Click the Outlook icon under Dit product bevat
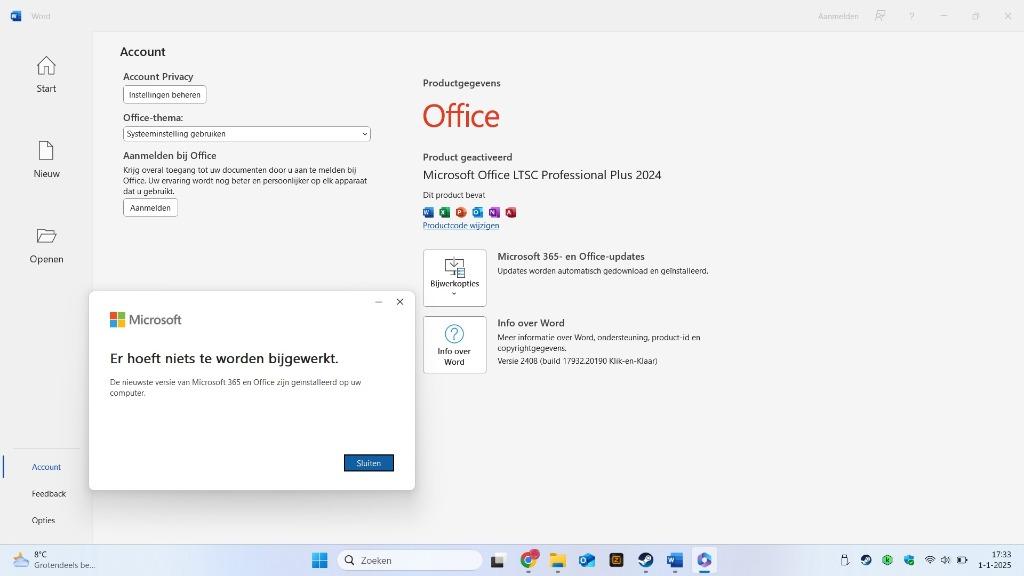Screen dimensions: 1024x576 477,212
